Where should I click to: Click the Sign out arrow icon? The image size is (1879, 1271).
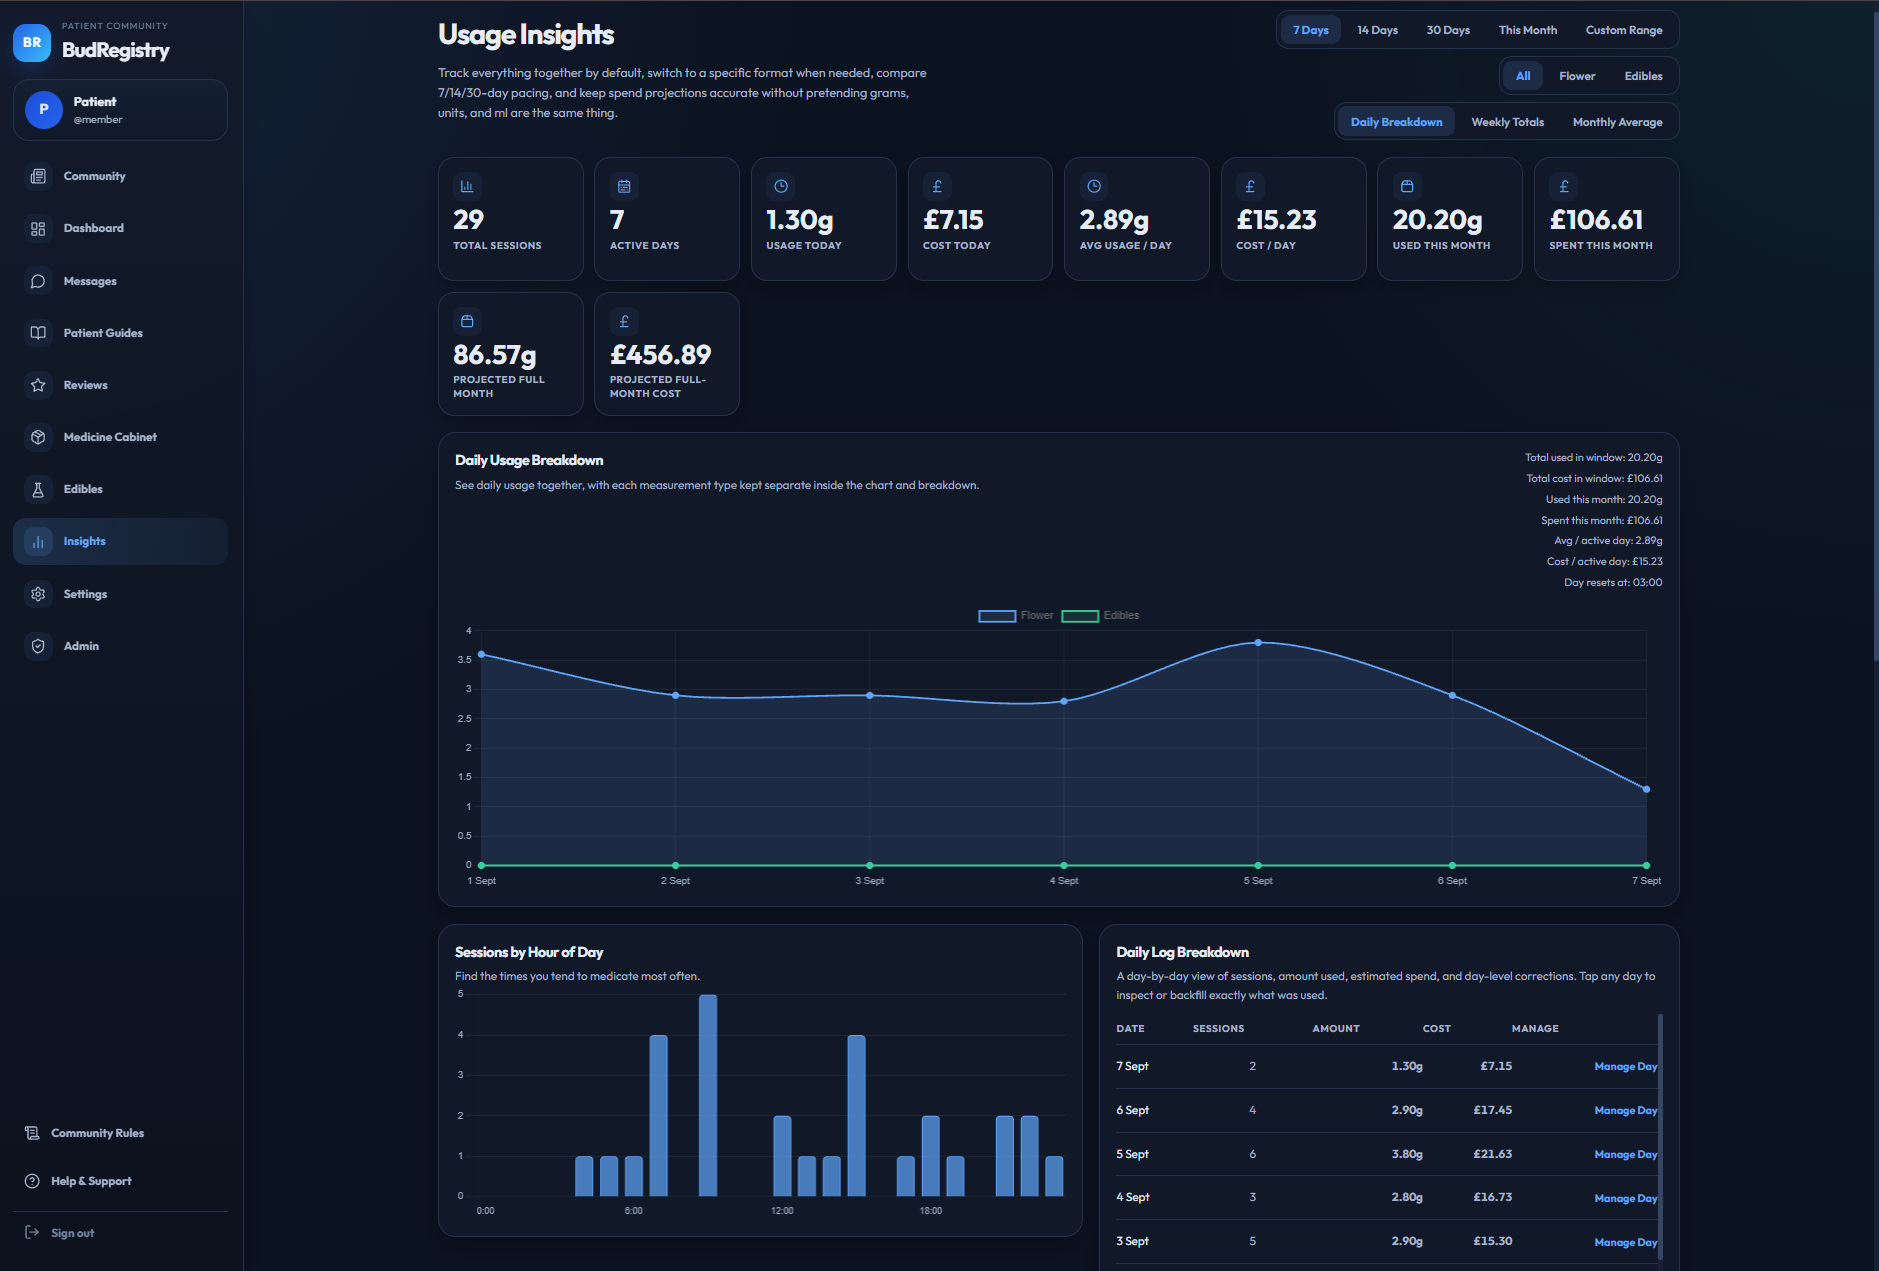pos(32,1233)
